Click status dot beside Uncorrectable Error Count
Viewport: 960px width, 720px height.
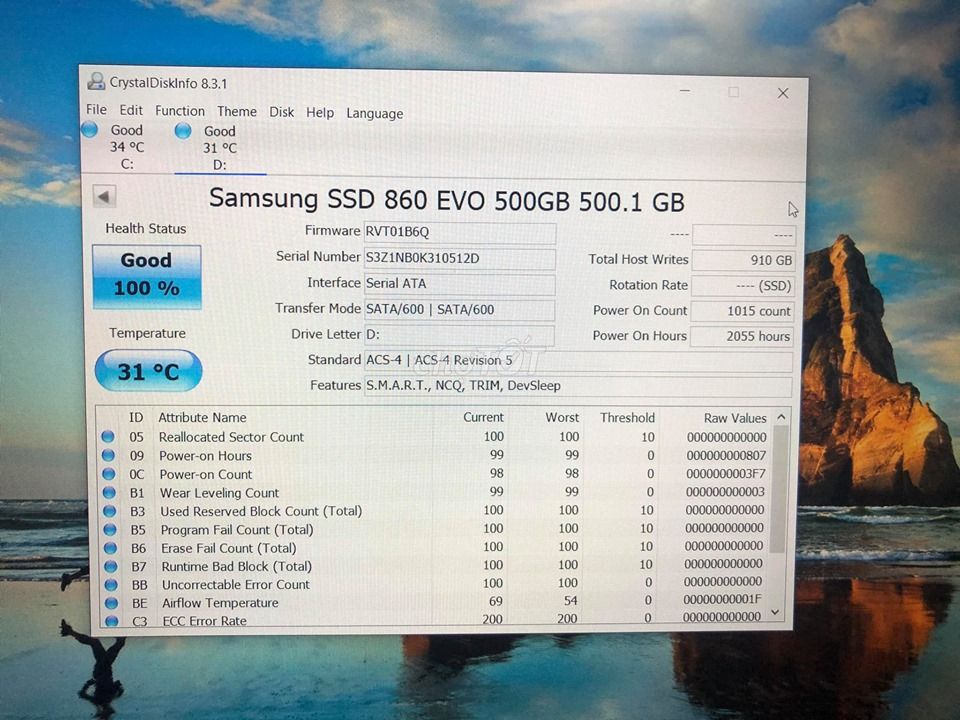(111, 585)
